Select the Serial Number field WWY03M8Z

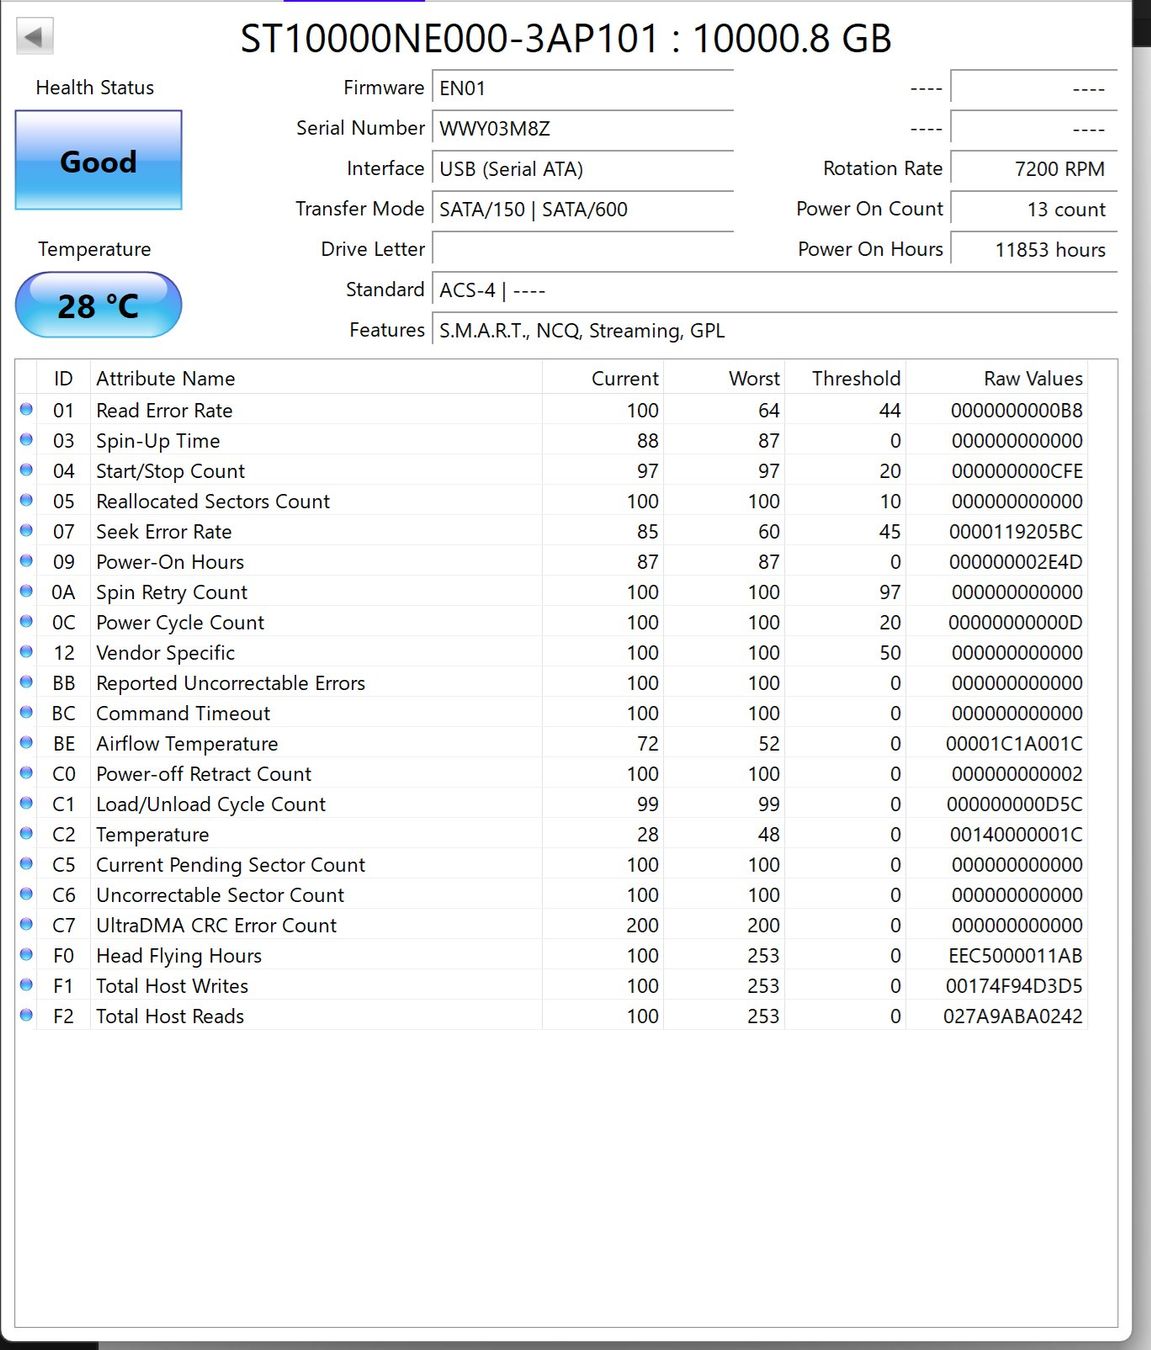tap(583, 129)
